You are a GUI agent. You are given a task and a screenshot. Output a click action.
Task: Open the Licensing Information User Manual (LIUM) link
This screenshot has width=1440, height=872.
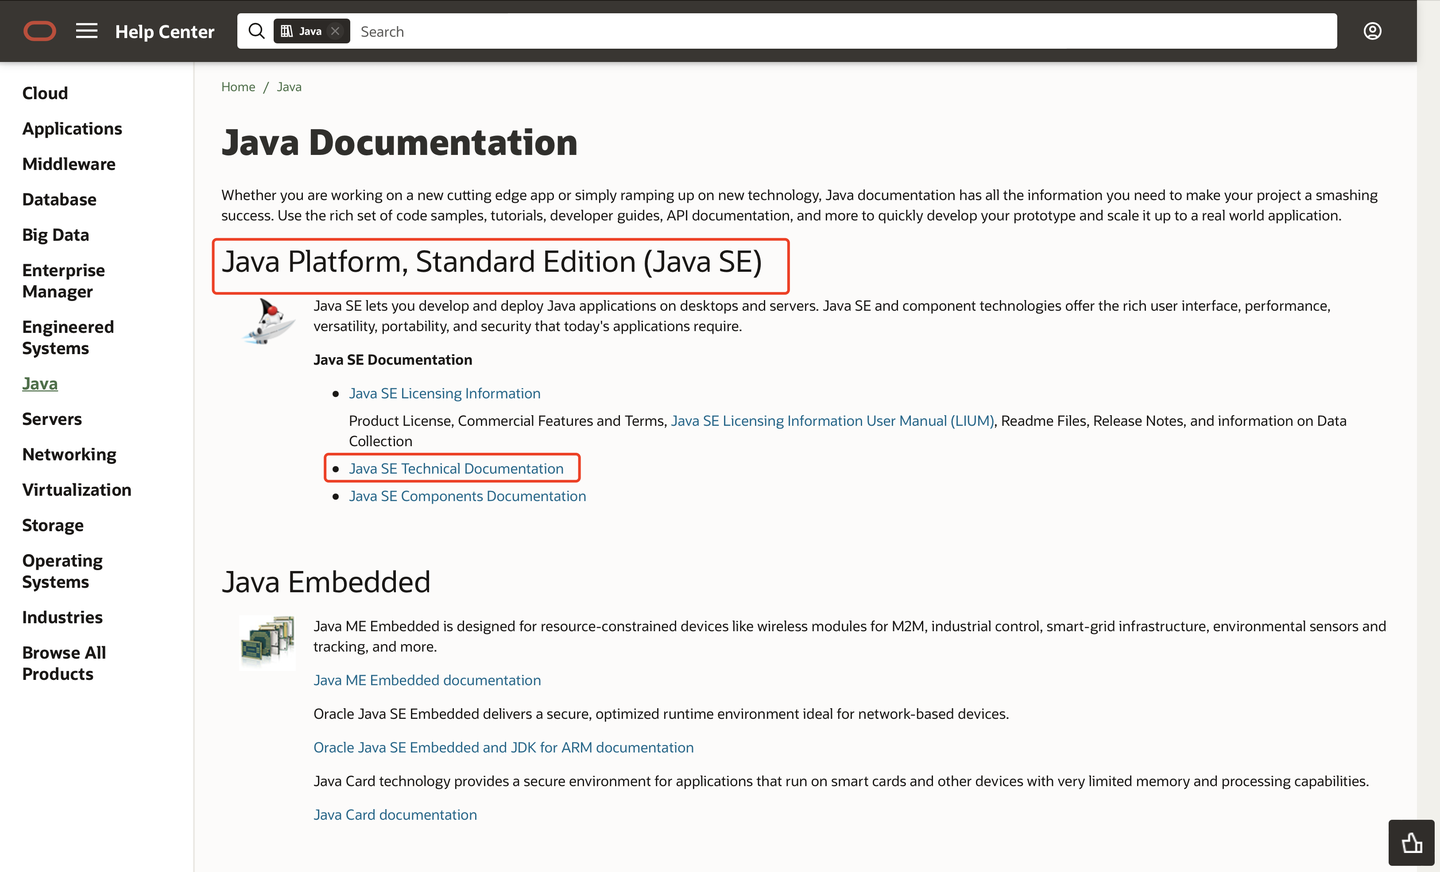pyautogui.click(x=832, y=421)
